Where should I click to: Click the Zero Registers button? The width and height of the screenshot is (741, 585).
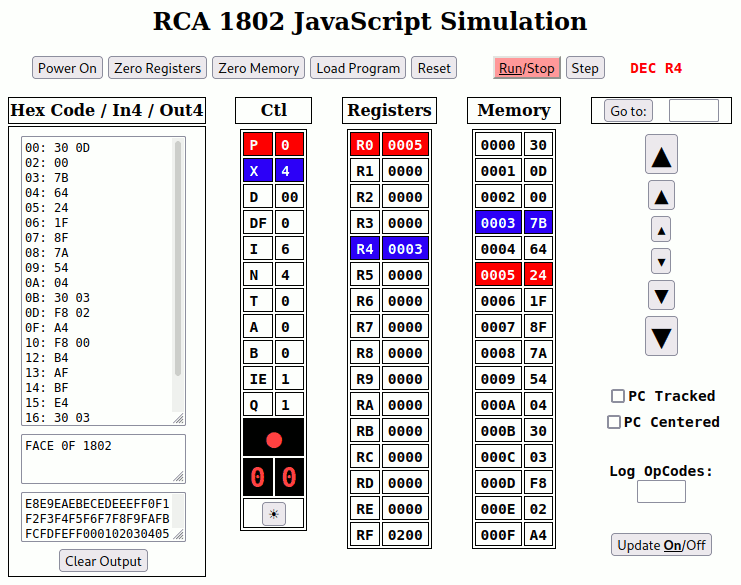coord(157,68)
